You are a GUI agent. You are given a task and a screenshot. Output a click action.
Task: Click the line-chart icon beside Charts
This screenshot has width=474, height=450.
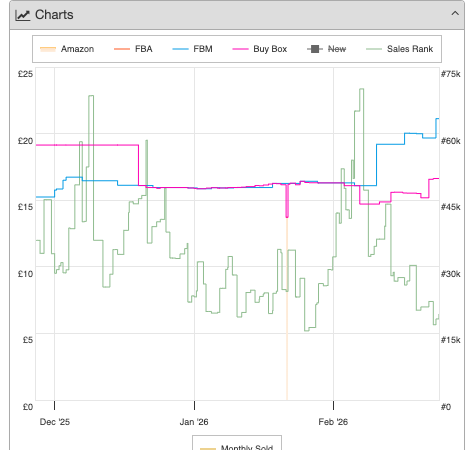pyautogui.click(x=23, y=15)
